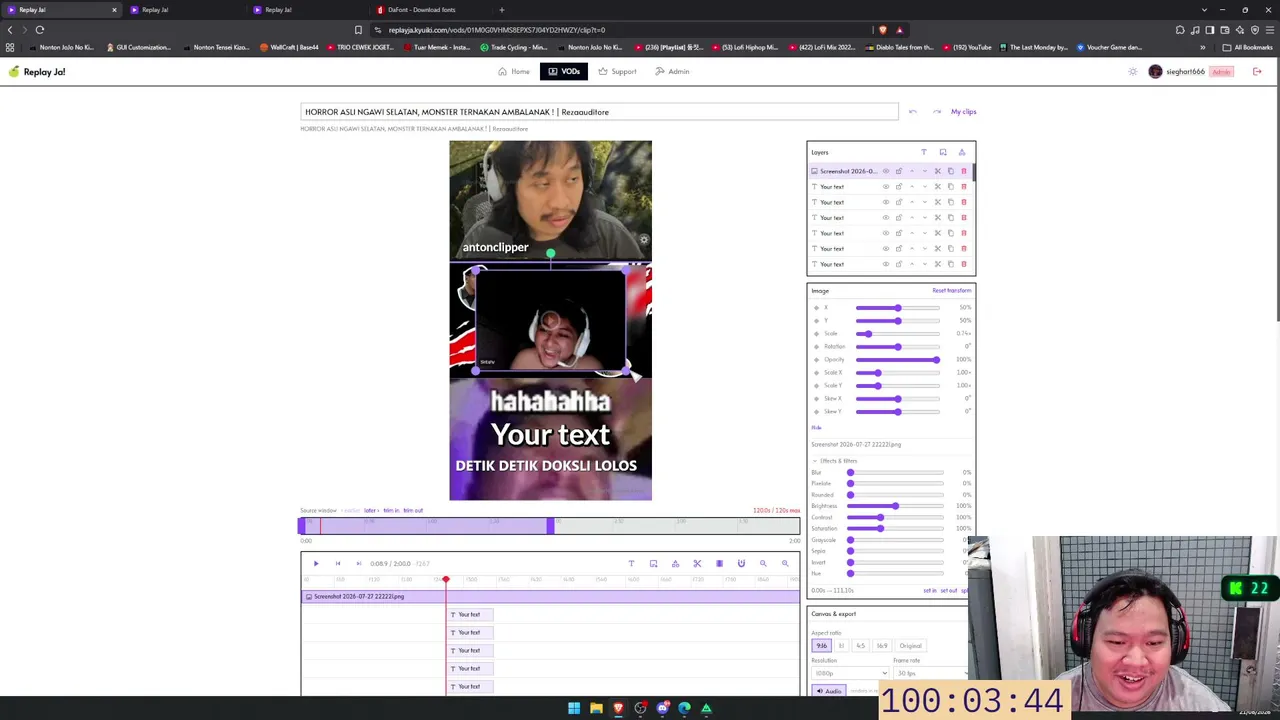The height and width of the screenshot is (720, 1280).
Task: Switch the site light/dark theme
Action: click(1132, 72)
